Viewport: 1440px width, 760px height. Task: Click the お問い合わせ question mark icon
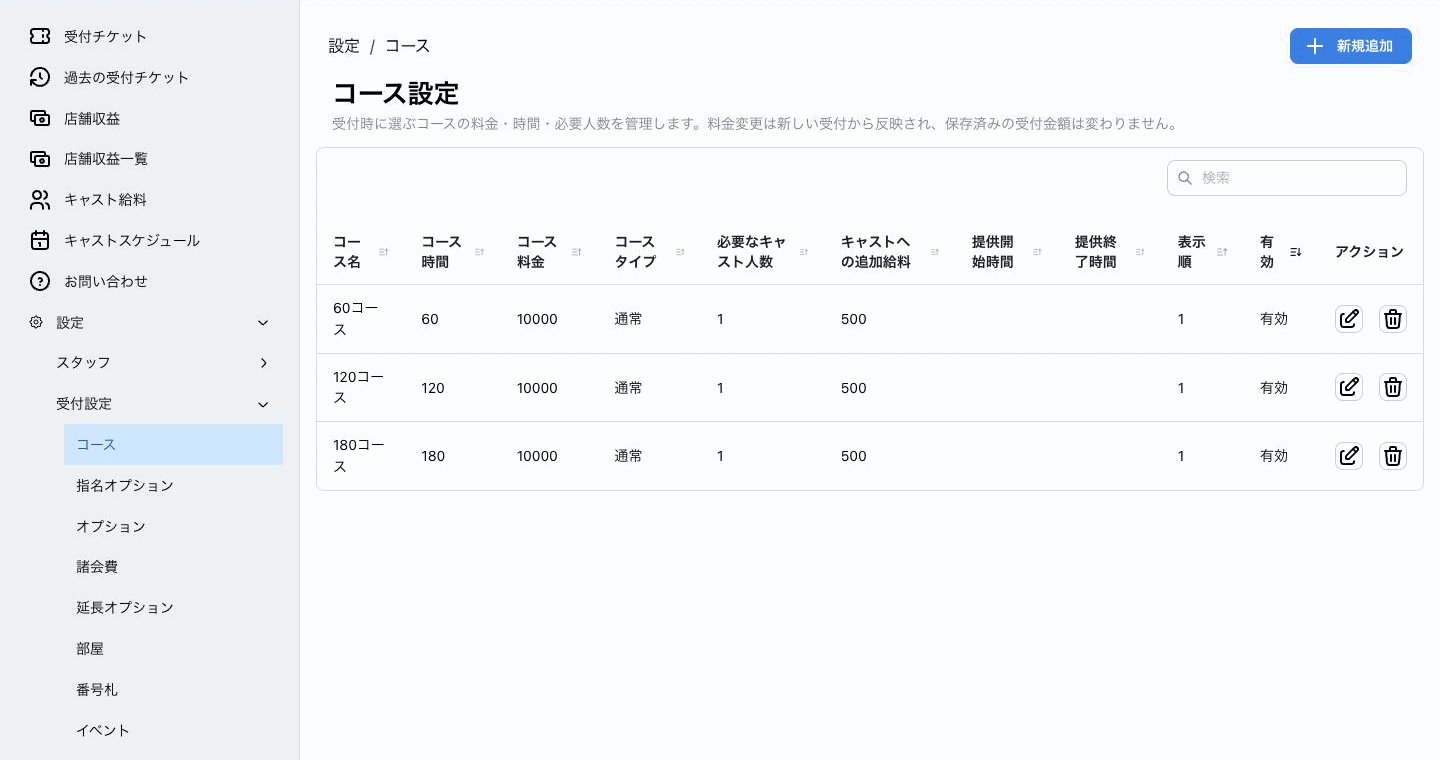tap(39, 281)
